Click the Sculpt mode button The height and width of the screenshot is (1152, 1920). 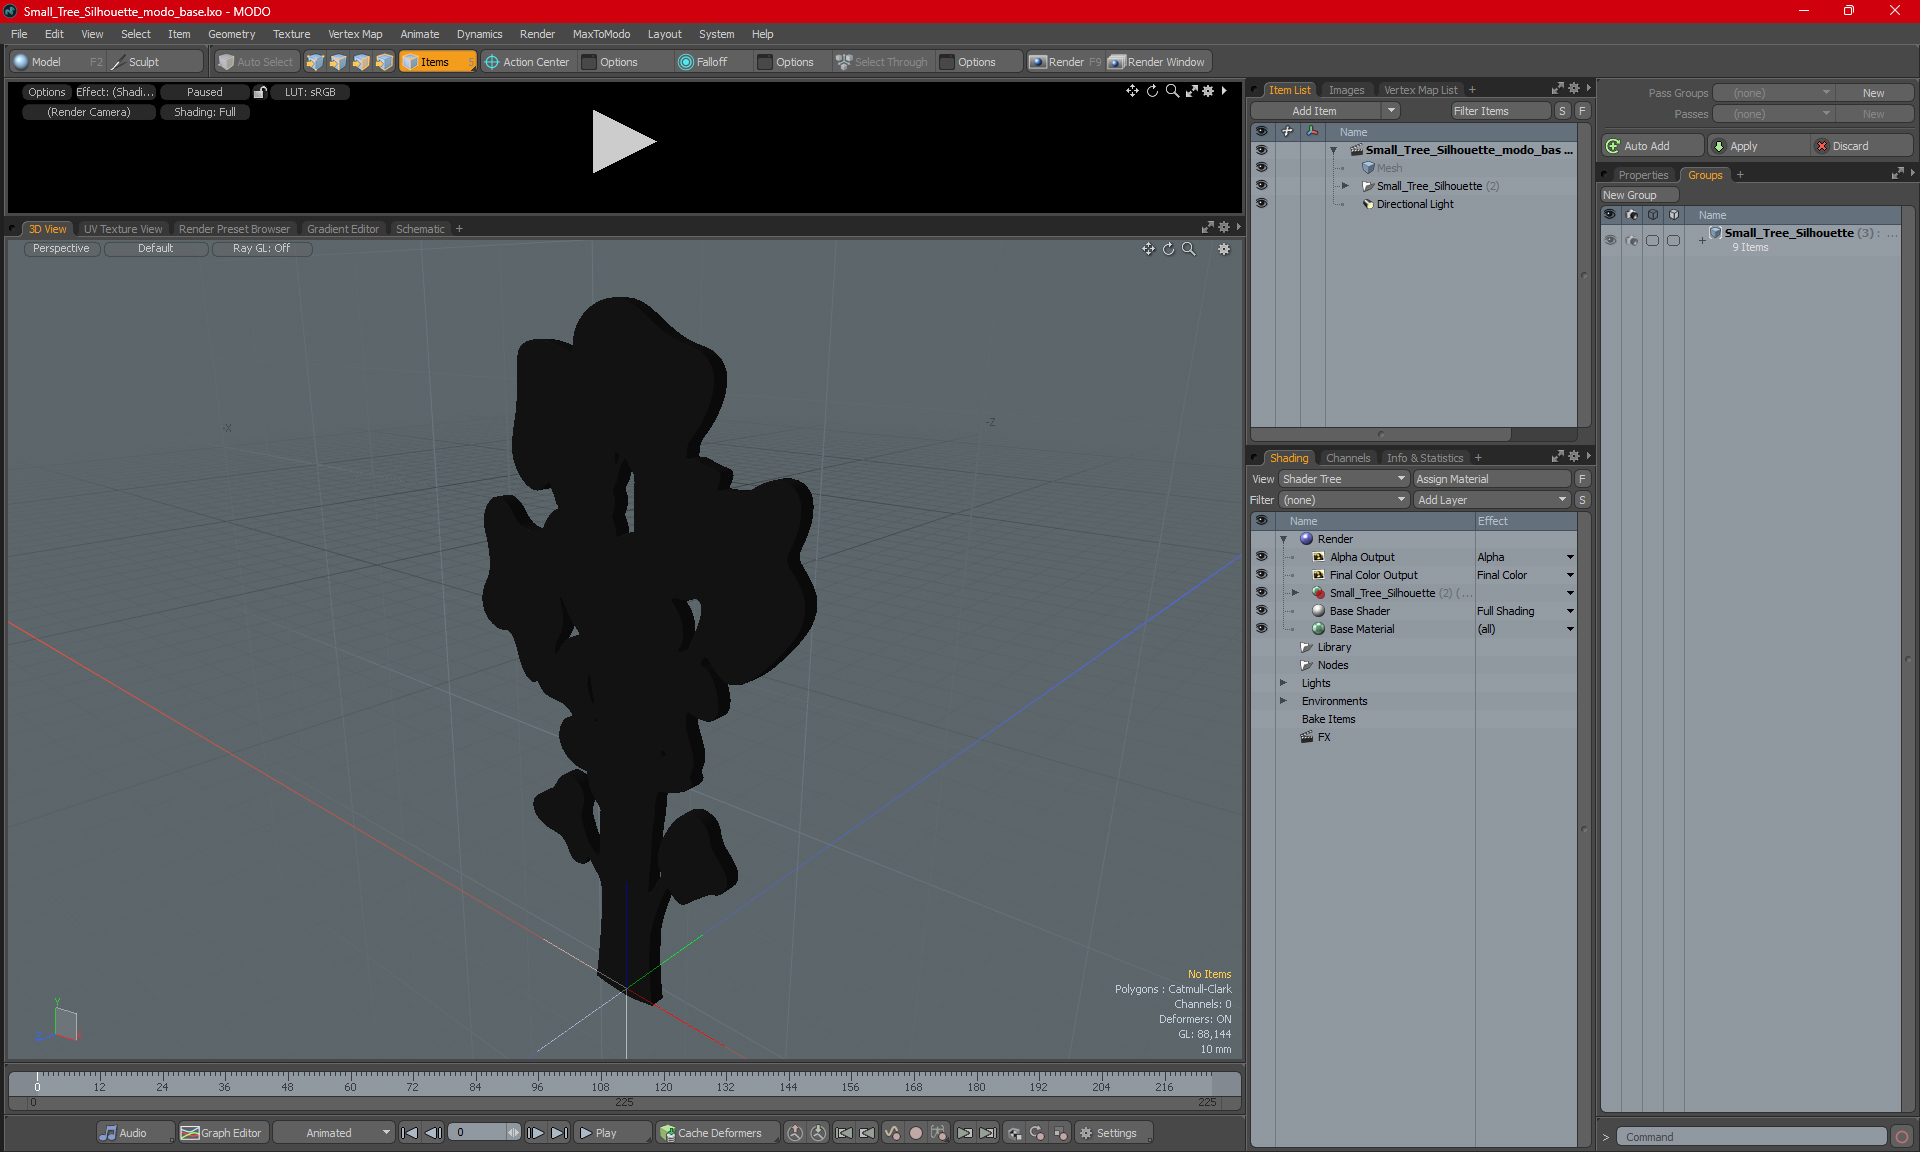[x=154, y=62]
